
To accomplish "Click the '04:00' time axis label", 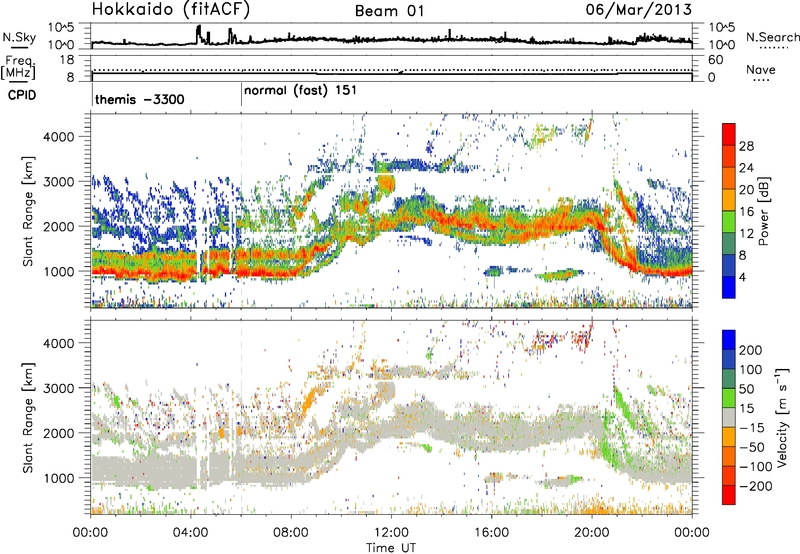I will pyautogui.click(x=191, y=533).
